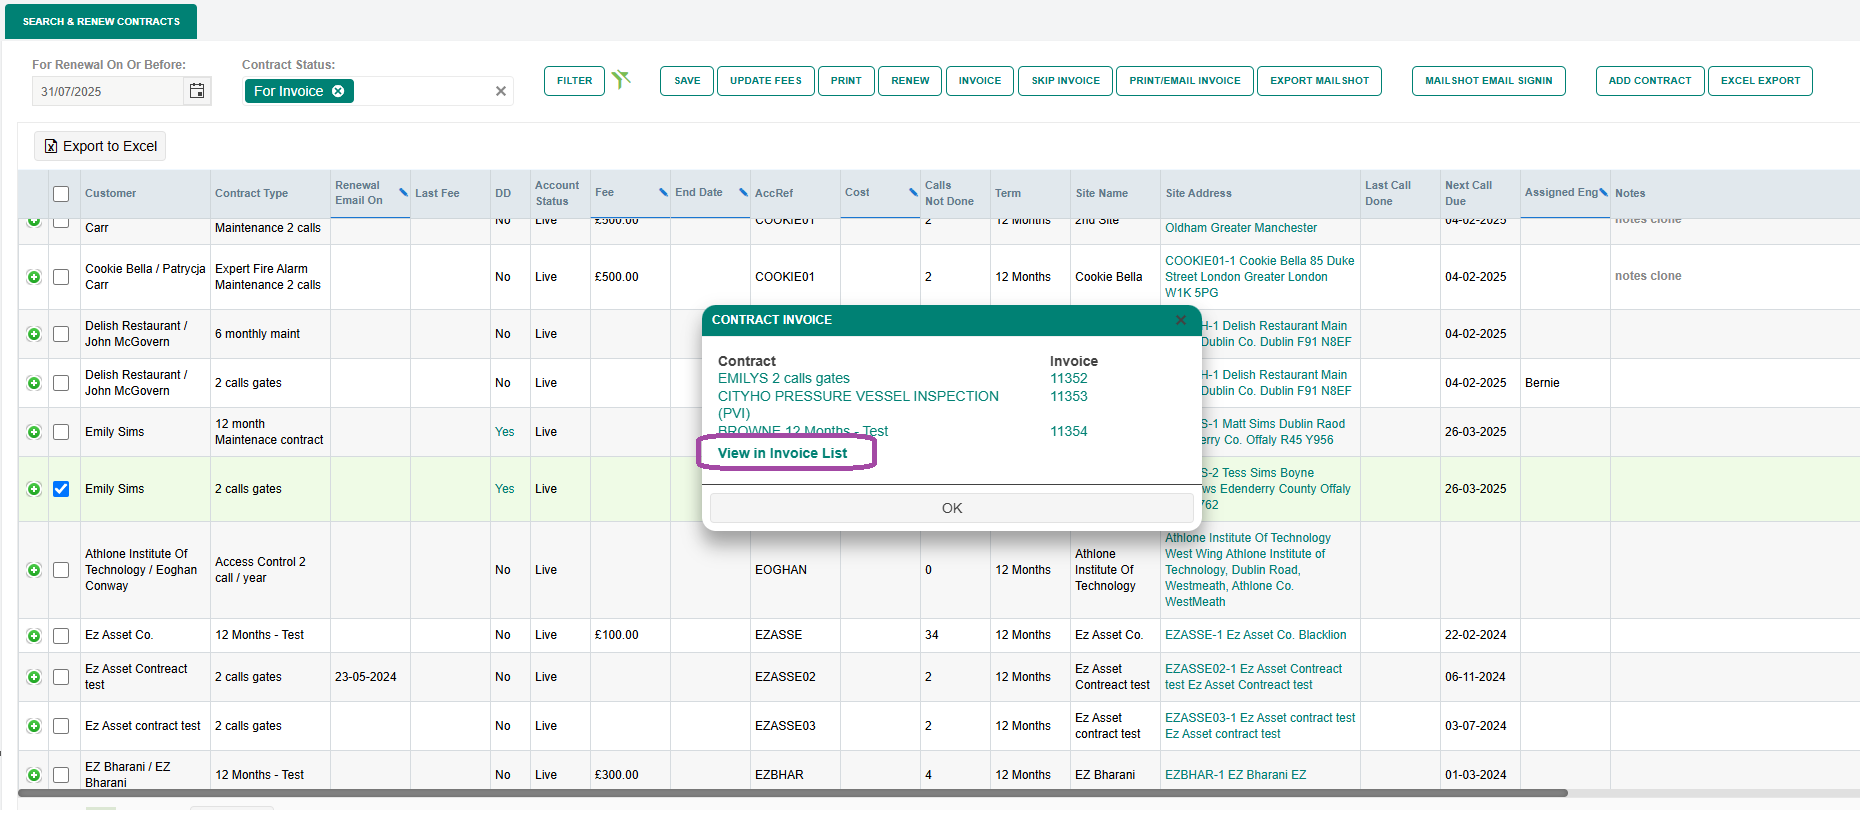Click View in Invoice List link
Image resolution: width=1868 pixels, height=813 pixels.
[782, 453]
